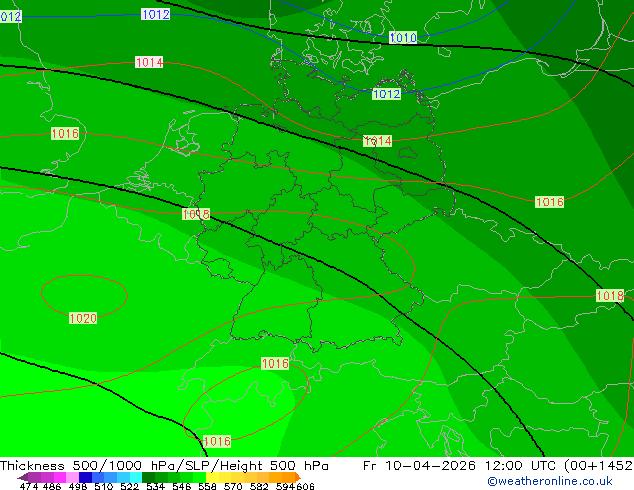Click the dark navy blue legend segment
Image resolution: width=634 pixels, height=490 pixels.
coord(85,477)
